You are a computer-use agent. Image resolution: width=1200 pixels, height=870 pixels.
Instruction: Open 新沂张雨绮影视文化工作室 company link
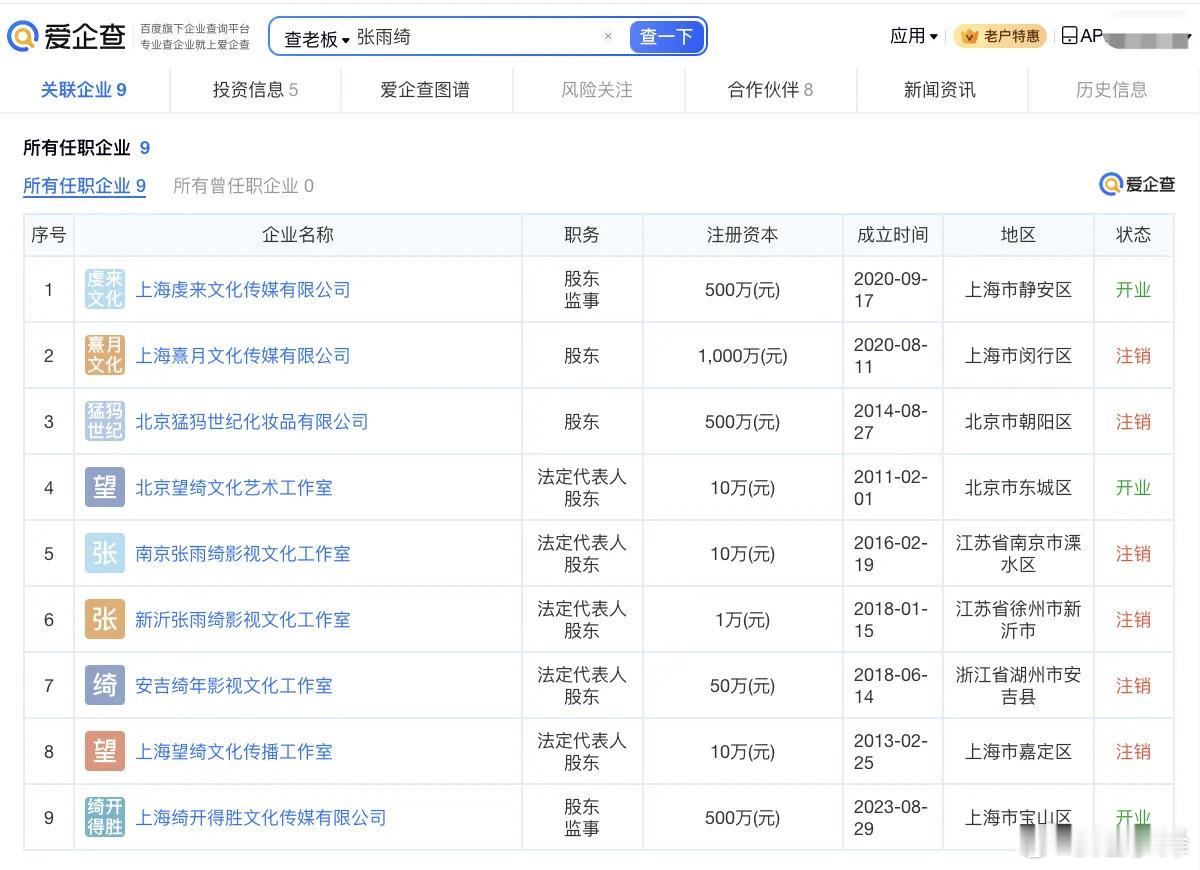coord(243,620)
